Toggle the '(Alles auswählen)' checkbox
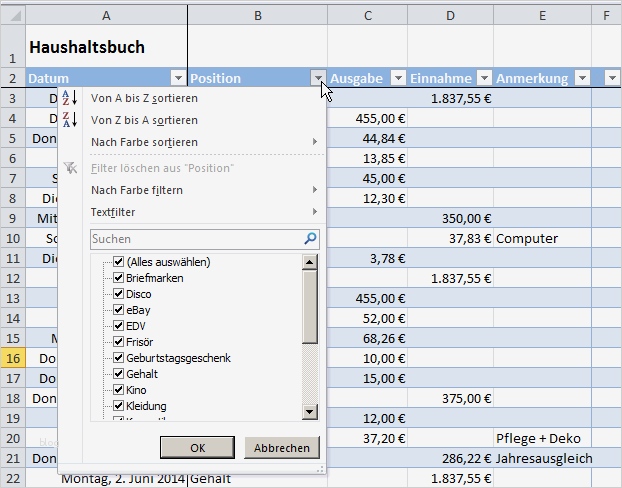 pos(118,261)
